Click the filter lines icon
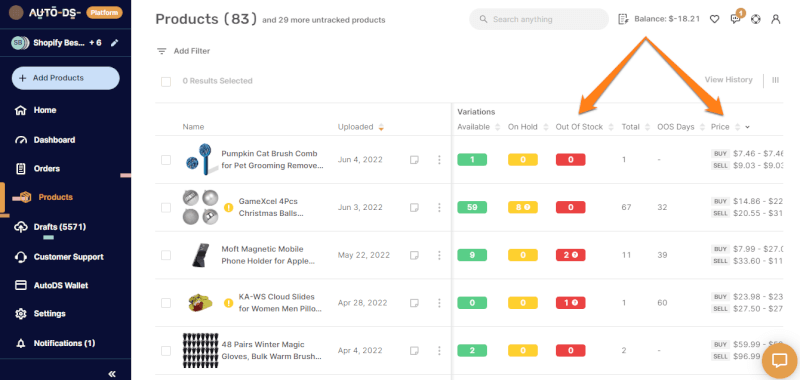Viewport: 800px width, 380px height. [x=162, y=51]
